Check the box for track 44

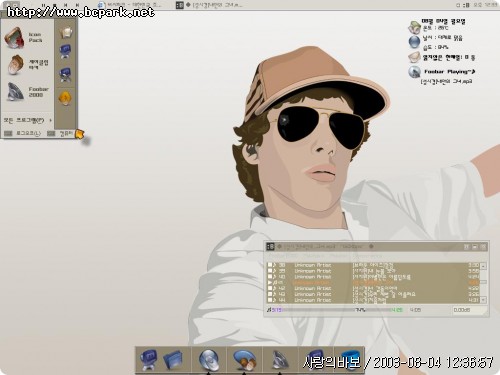point(270,300)
